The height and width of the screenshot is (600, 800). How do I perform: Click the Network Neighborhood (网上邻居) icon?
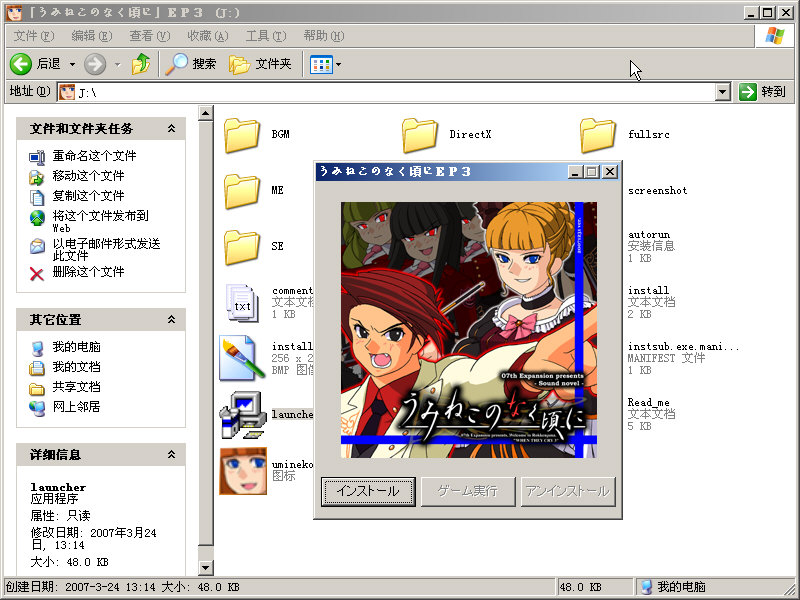coord(37,409)
